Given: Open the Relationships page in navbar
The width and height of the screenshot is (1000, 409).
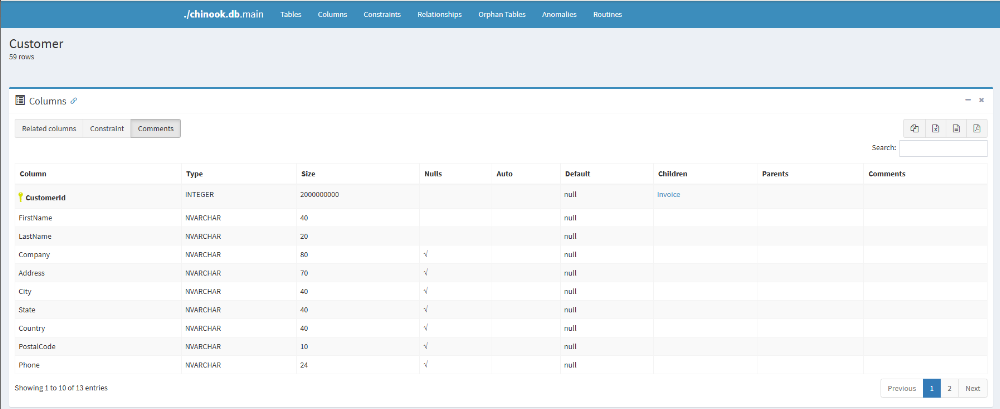Looking at the screenshot, I should pos(439,15).
